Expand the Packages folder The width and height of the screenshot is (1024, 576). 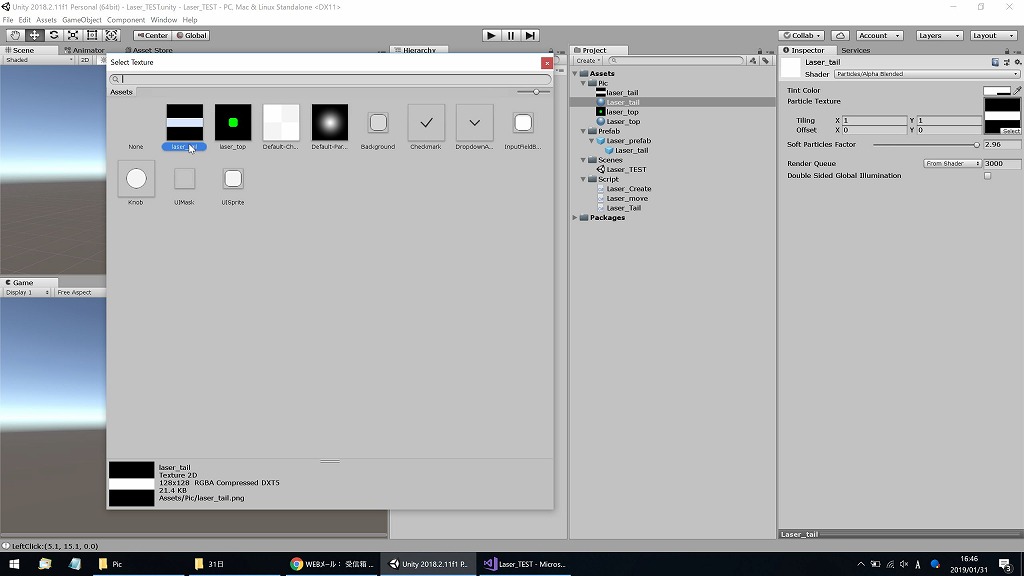point(575,217)
